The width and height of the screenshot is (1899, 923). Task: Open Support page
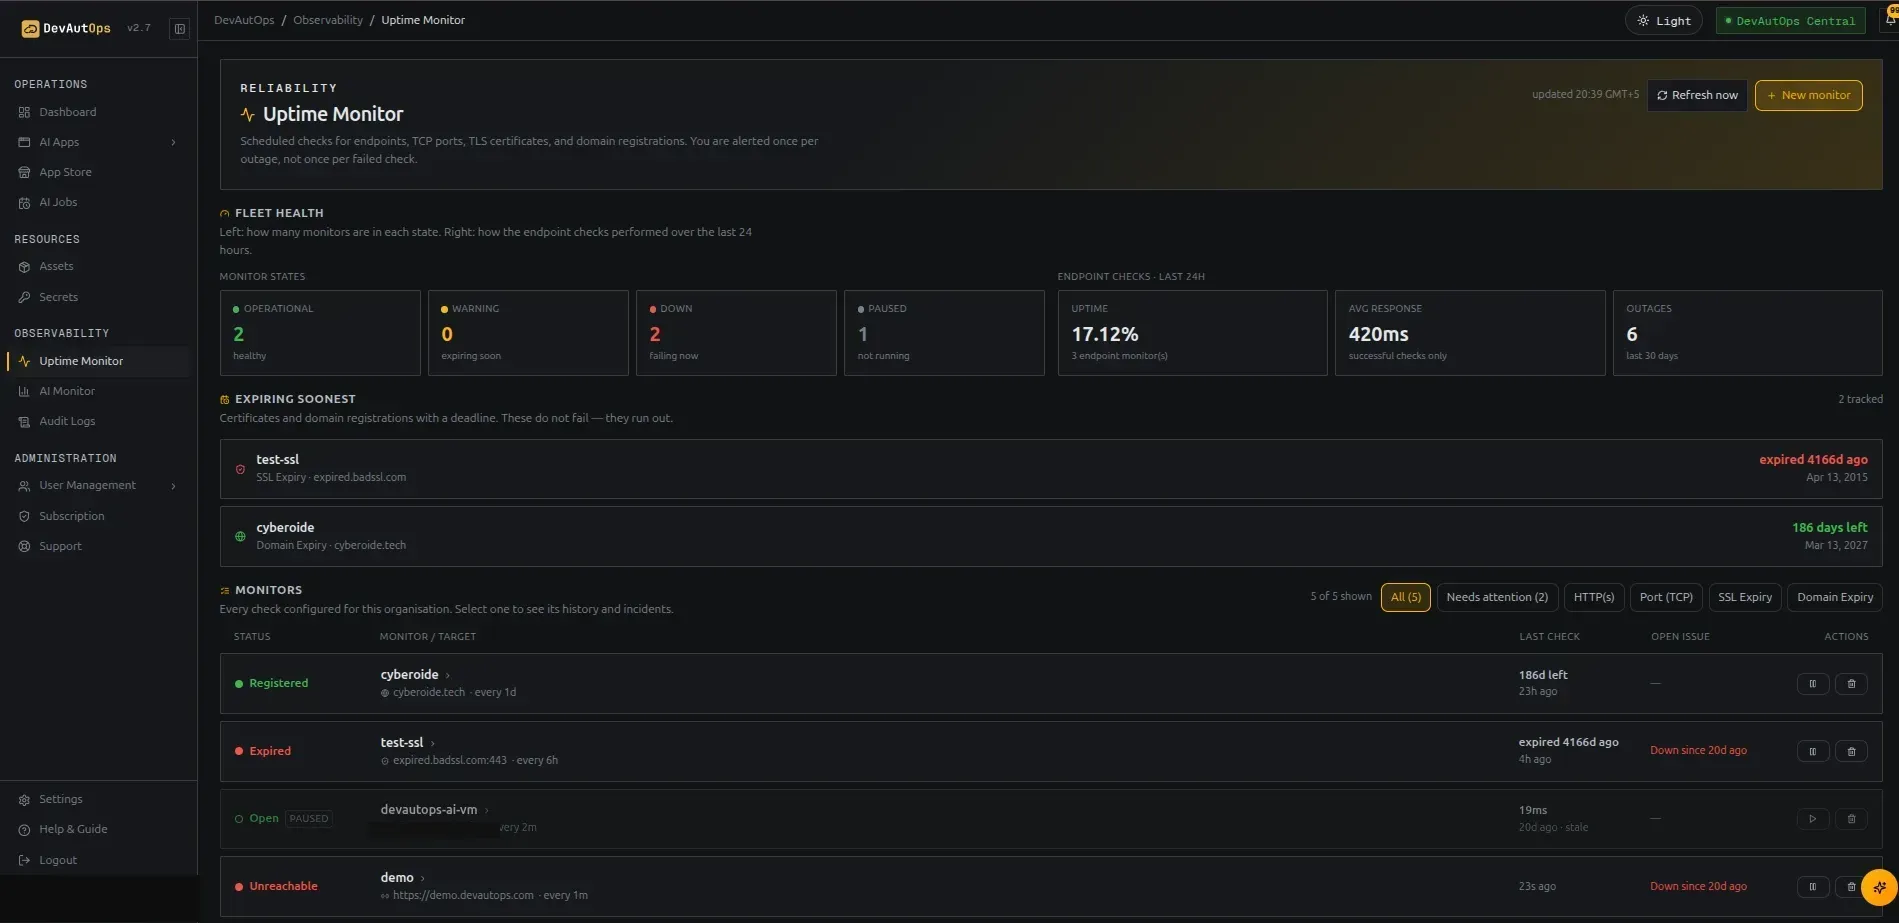click(60, 546)
